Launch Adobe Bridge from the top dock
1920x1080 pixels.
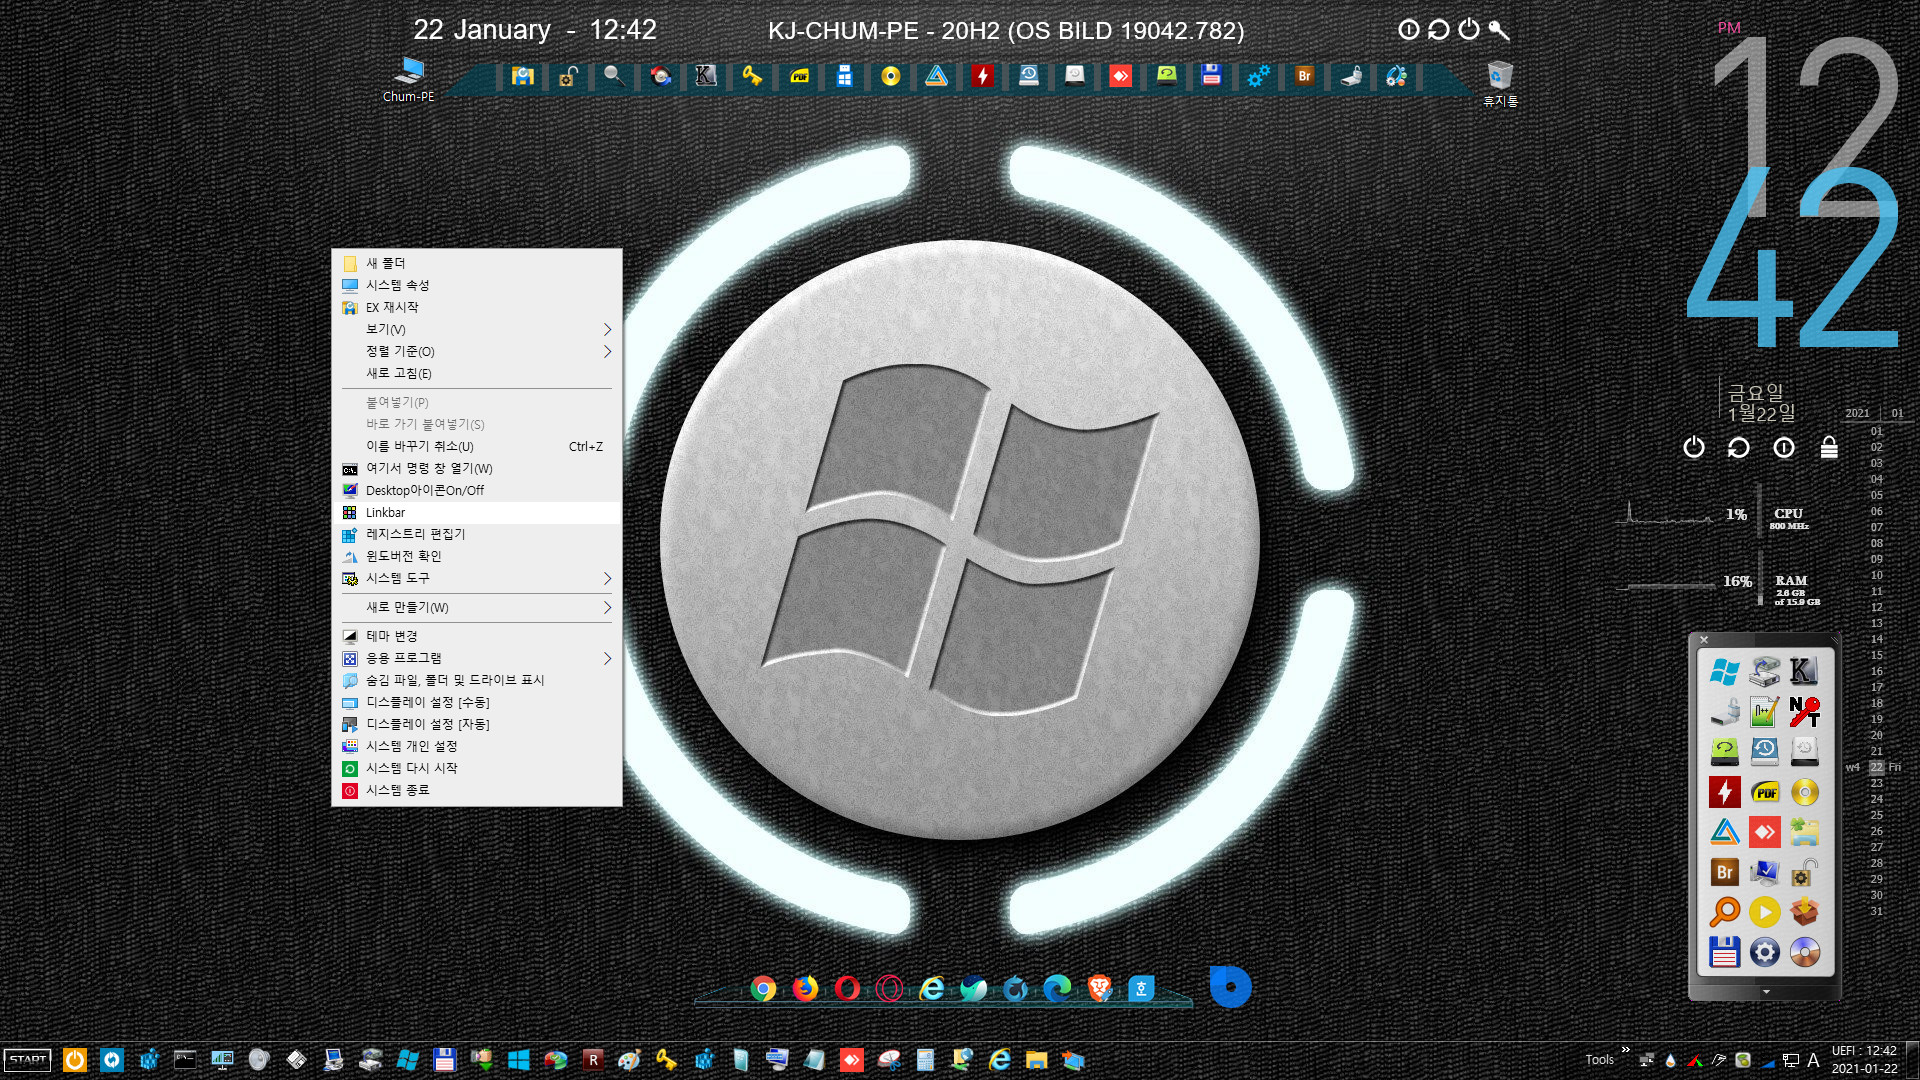tap(1304, 76)
